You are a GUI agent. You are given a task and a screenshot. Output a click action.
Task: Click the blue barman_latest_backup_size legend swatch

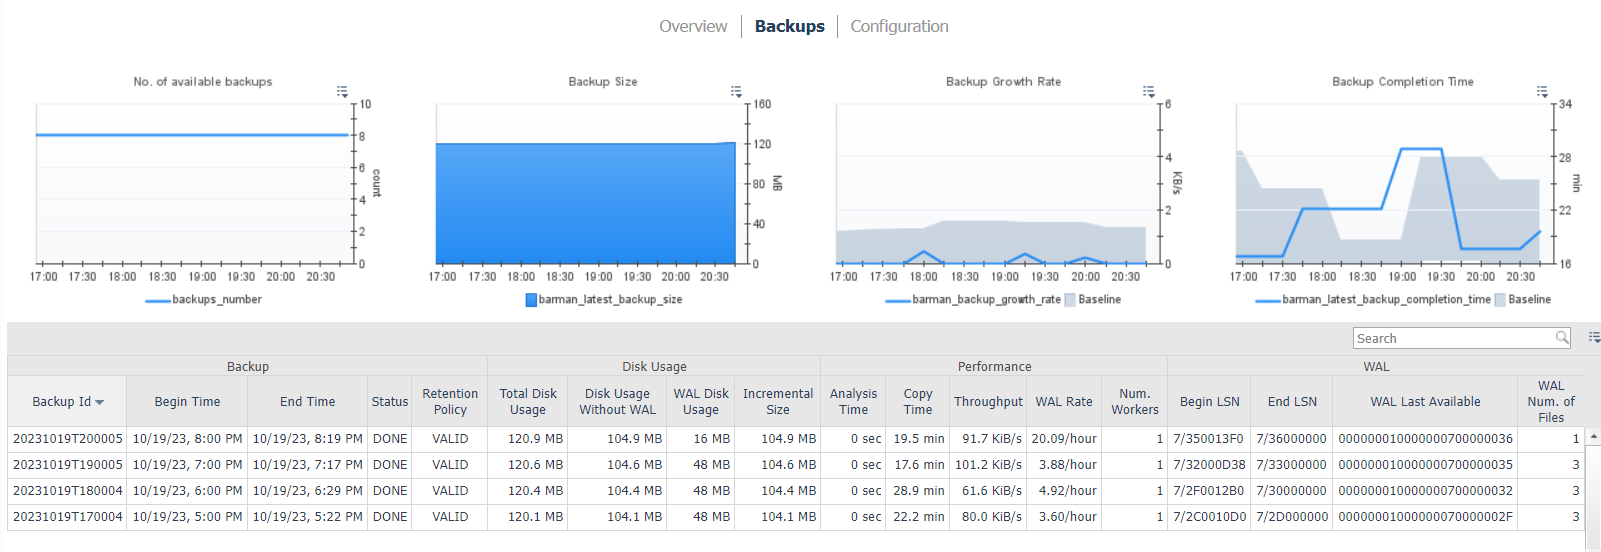531,300
